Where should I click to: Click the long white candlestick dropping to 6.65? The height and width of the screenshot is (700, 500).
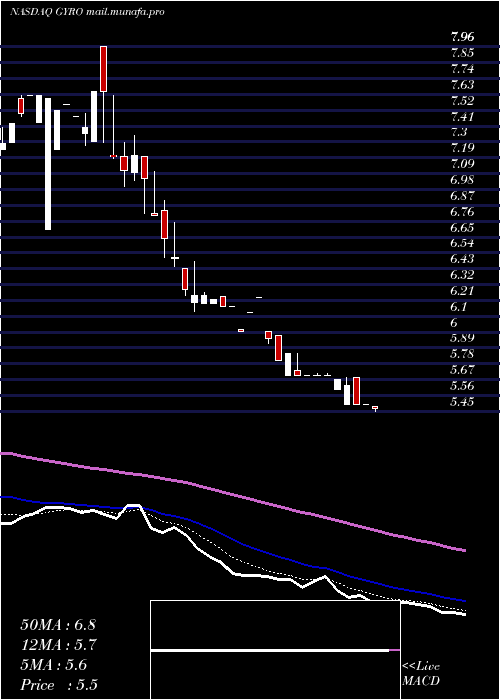coord(48,164)
